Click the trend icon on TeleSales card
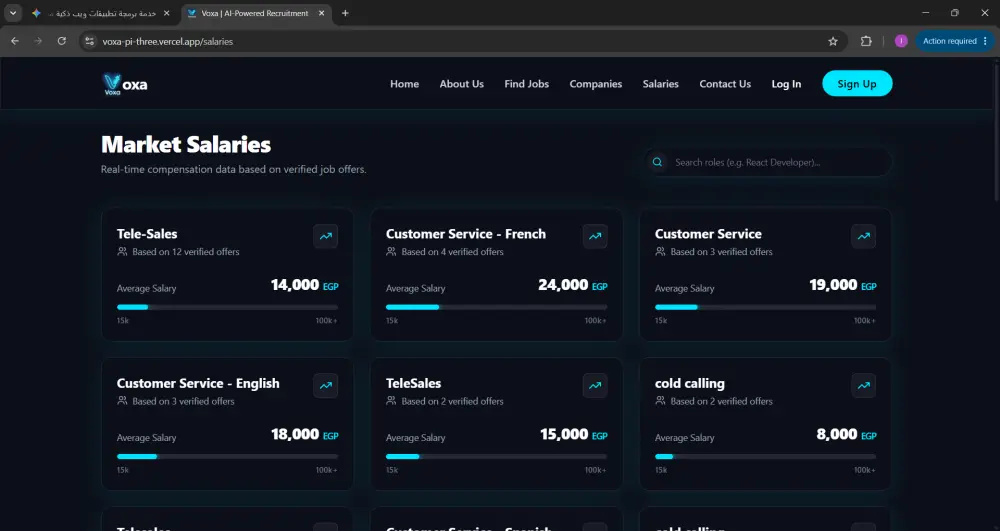 pyautogui.click(x=595, y=385)
